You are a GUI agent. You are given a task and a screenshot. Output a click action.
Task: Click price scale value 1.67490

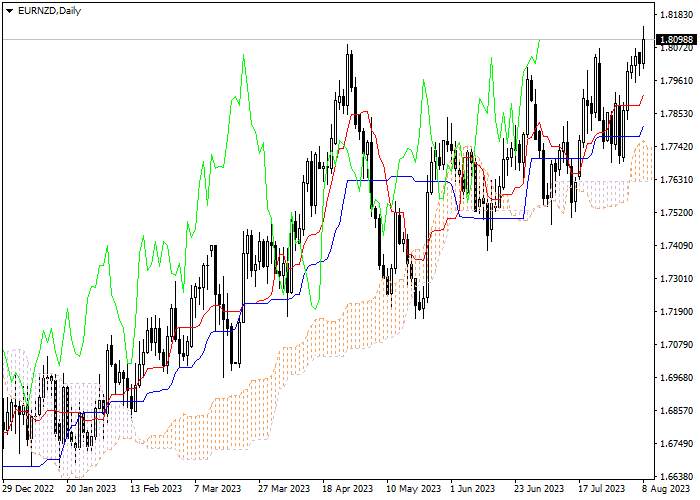coord(676,443)
